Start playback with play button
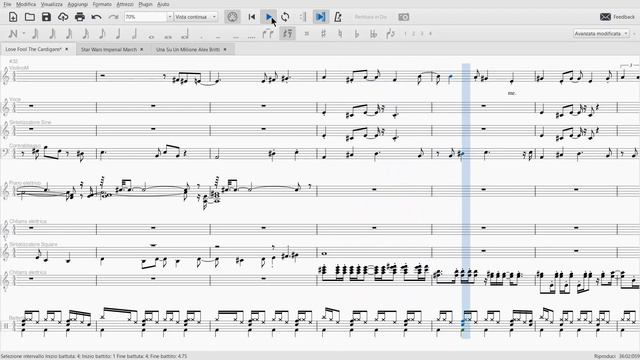The width and height of the screenshot is (640, 360). 269,17
